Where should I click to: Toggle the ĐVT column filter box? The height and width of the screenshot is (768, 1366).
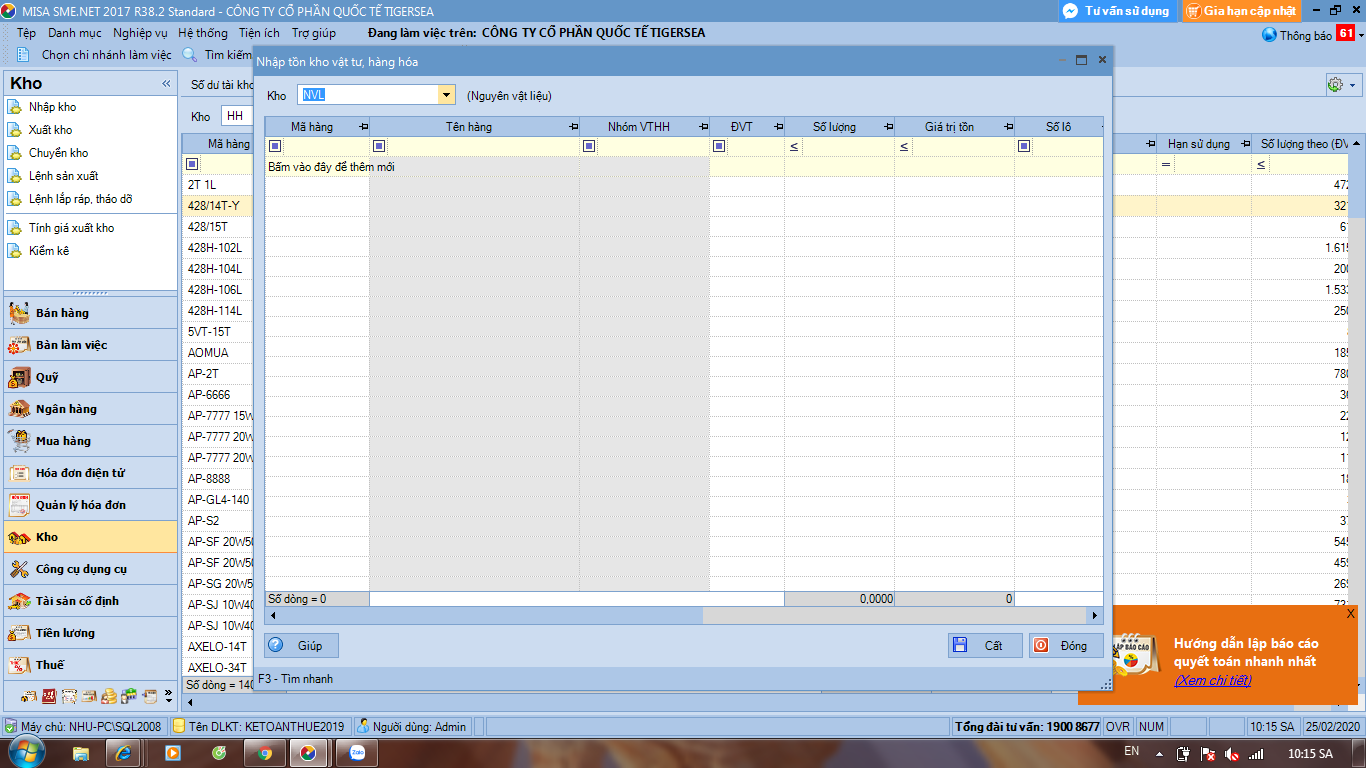coord(719,147)
